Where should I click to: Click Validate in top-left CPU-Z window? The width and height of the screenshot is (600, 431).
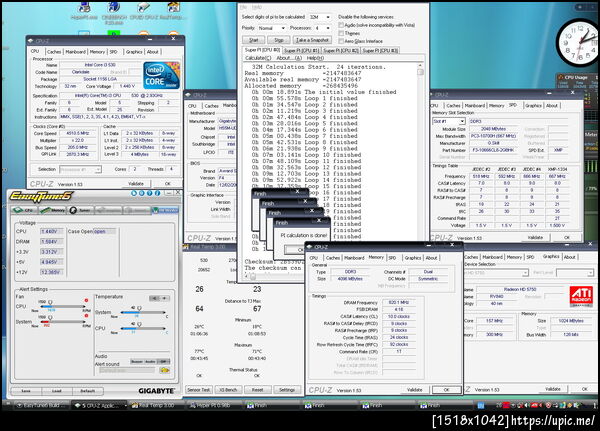tap(136, 184)
